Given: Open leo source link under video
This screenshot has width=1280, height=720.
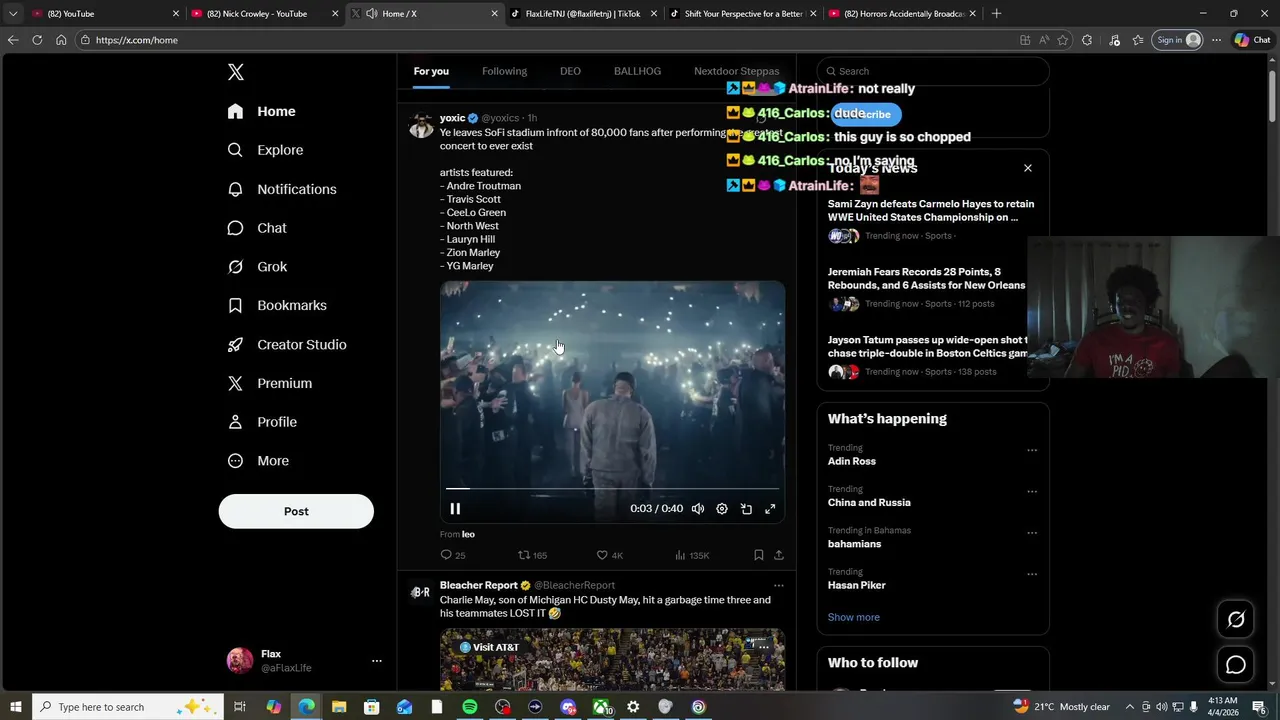Looking at the screenshot, I should (468, 535).
